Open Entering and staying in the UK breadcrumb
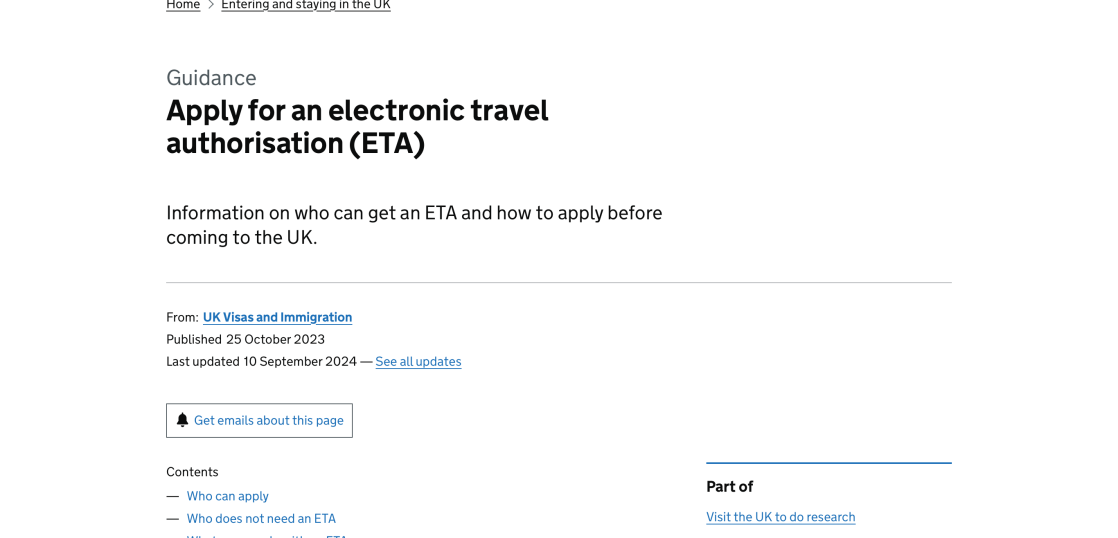 coord(305,5)
